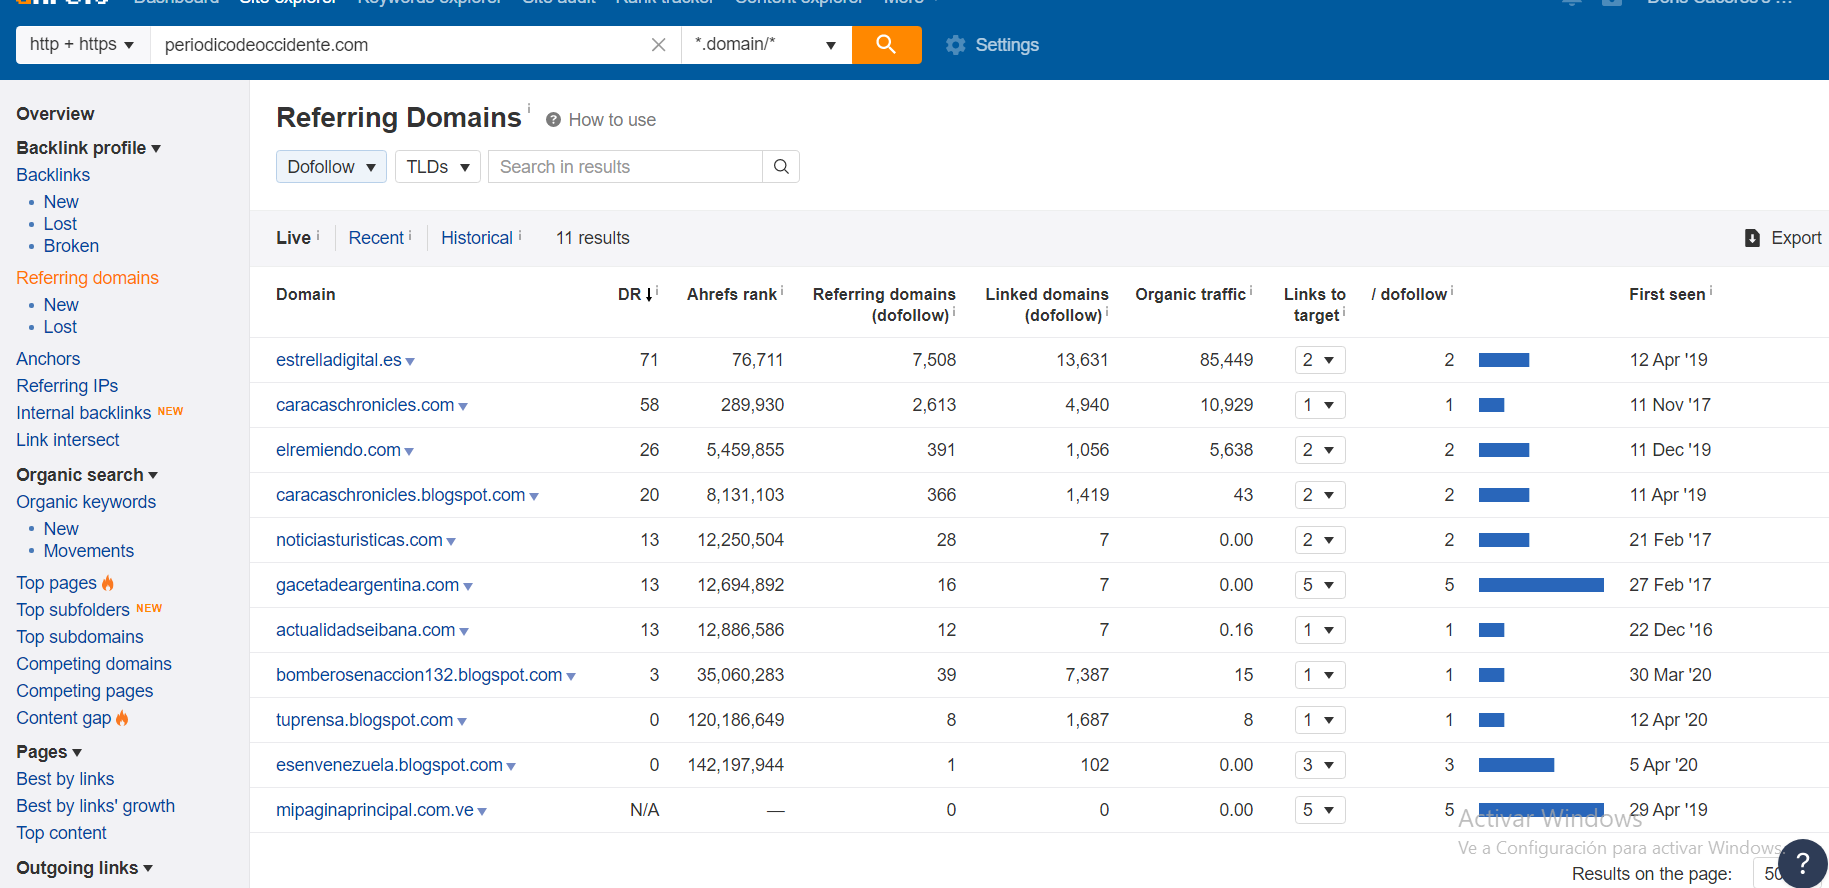
Task: Click the Linked domains (dofollow) column header
Action: point(1047,305)
